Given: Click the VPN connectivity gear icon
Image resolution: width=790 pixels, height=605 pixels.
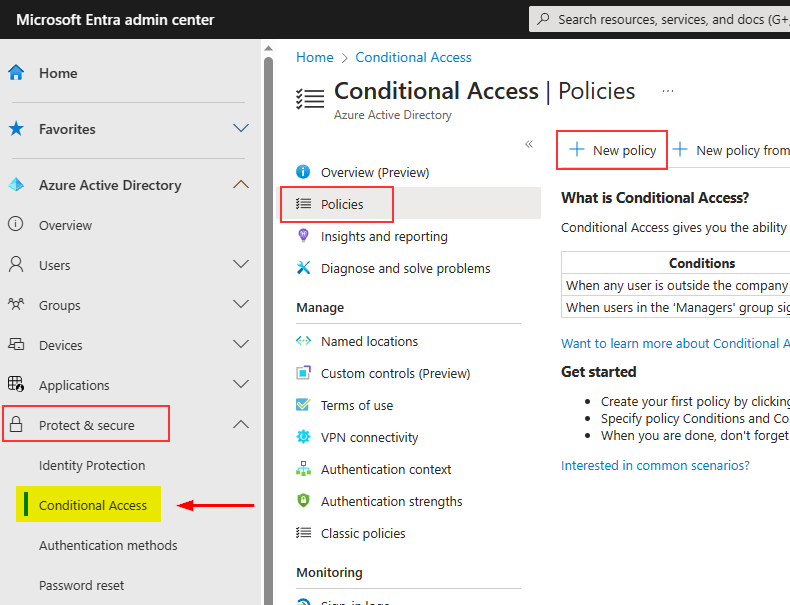Looking at the screenshot, I should [304, 437].
